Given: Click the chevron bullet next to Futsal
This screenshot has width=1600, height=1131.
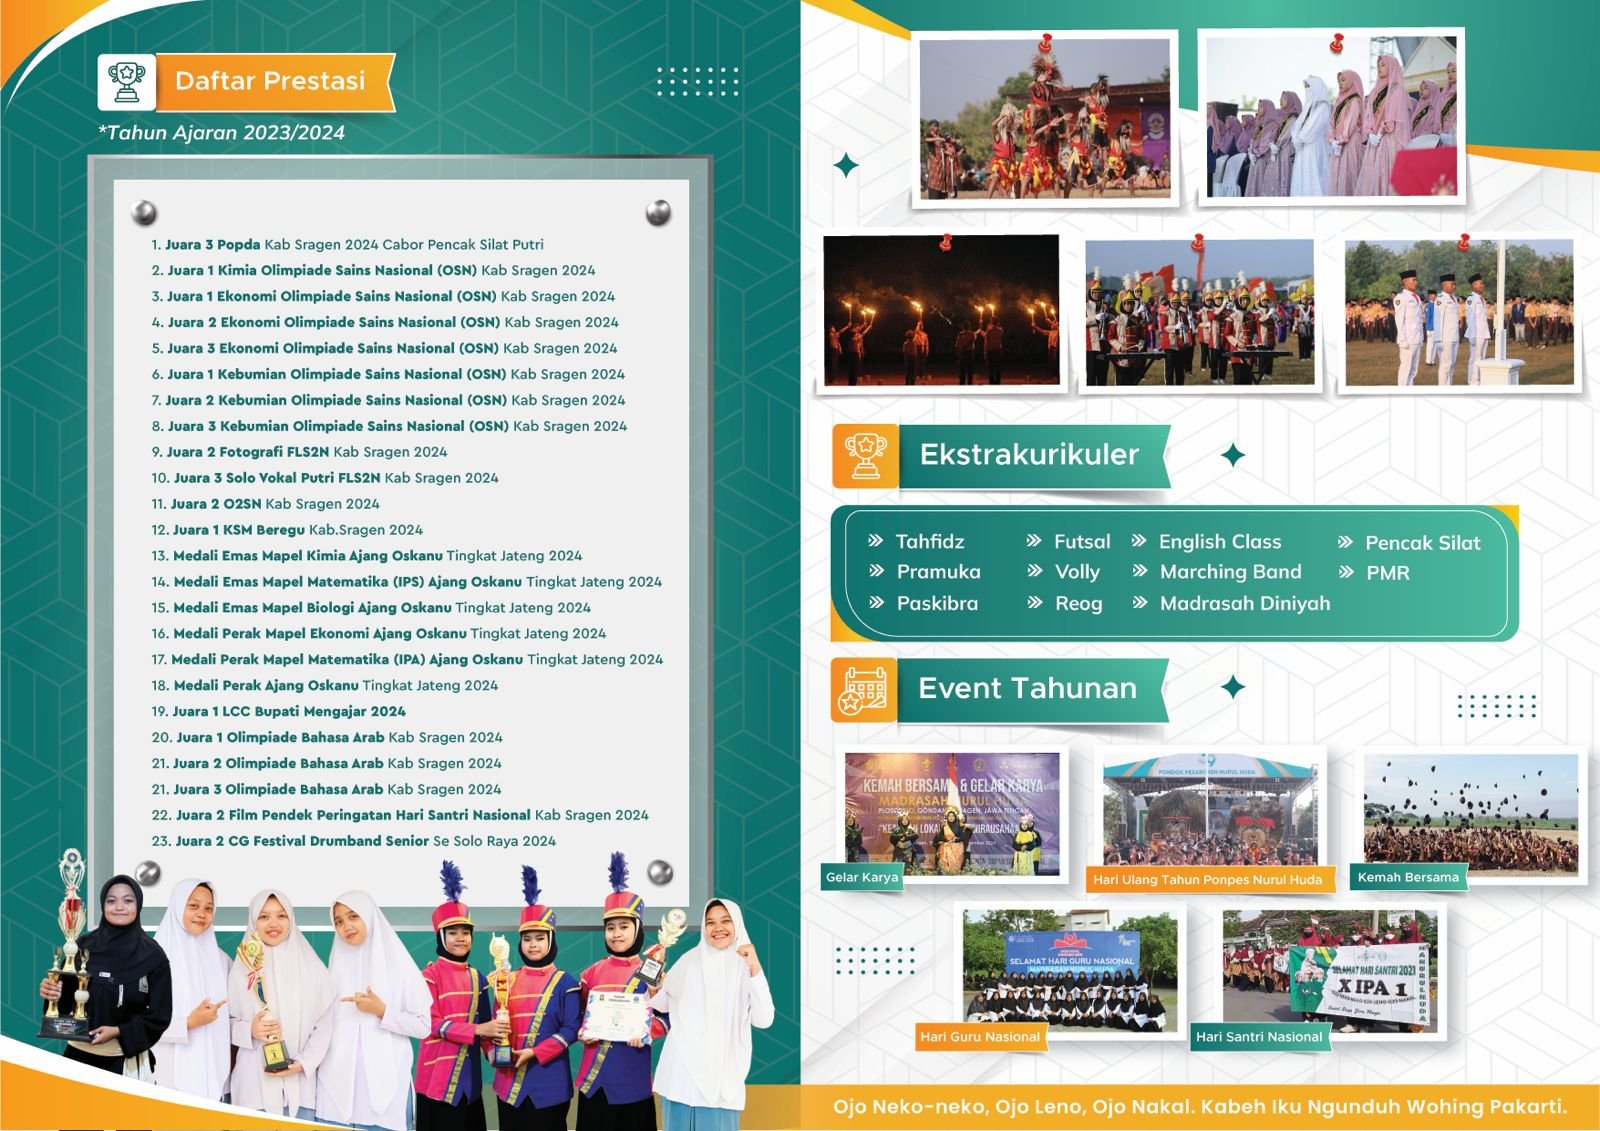Looking at the screenshot, I should (x=1034, y=541).
